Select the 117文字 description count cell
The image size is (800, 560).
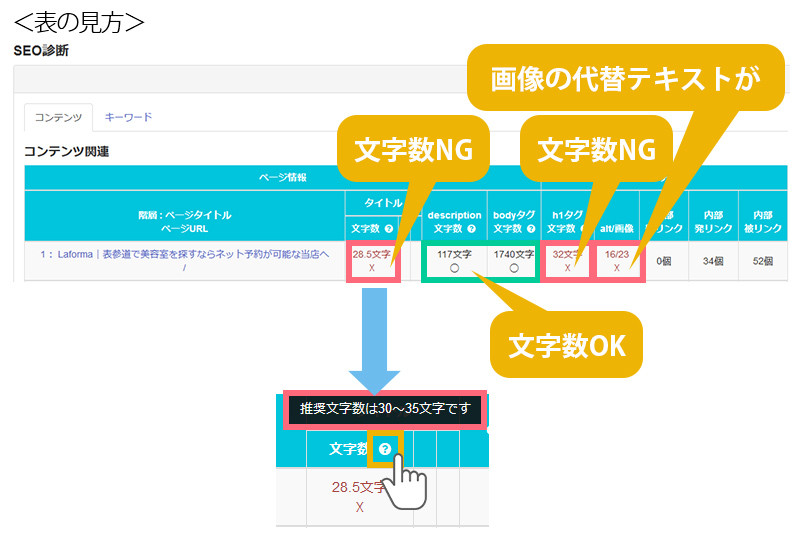[x=454, y=261]
